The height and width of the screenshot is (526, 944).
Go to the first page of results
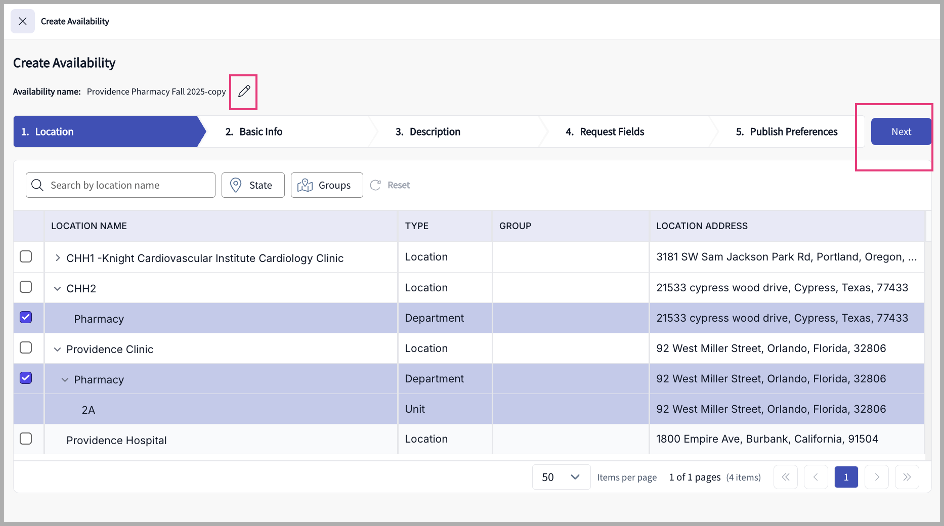point(785,477)
